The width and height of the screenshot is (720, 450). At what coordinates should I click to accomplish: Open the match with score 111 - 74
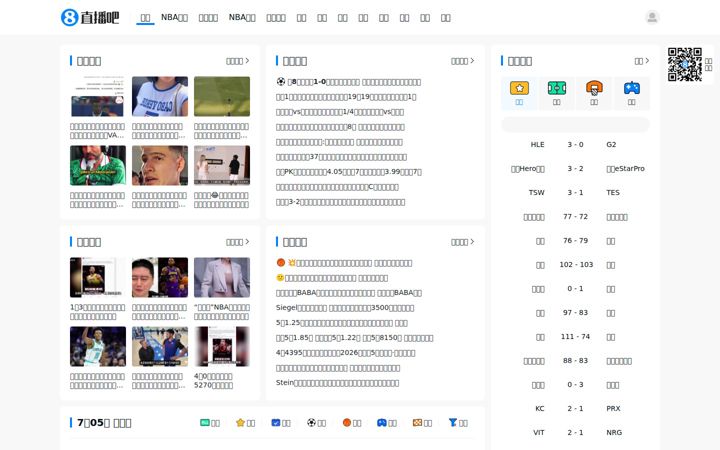tap(575, 337)
